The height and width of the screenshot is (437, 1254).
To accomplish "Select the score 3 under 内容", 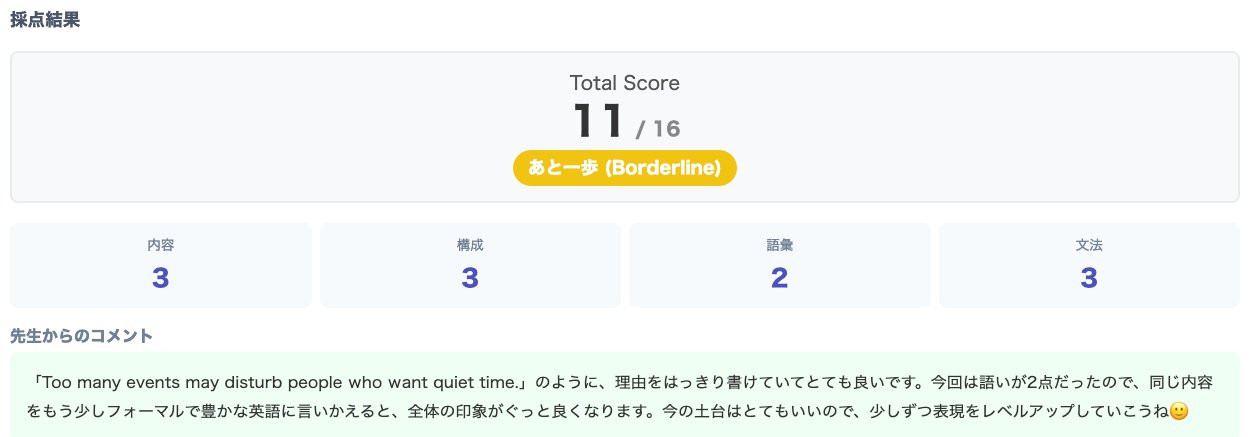I will (x=160, y=278).
